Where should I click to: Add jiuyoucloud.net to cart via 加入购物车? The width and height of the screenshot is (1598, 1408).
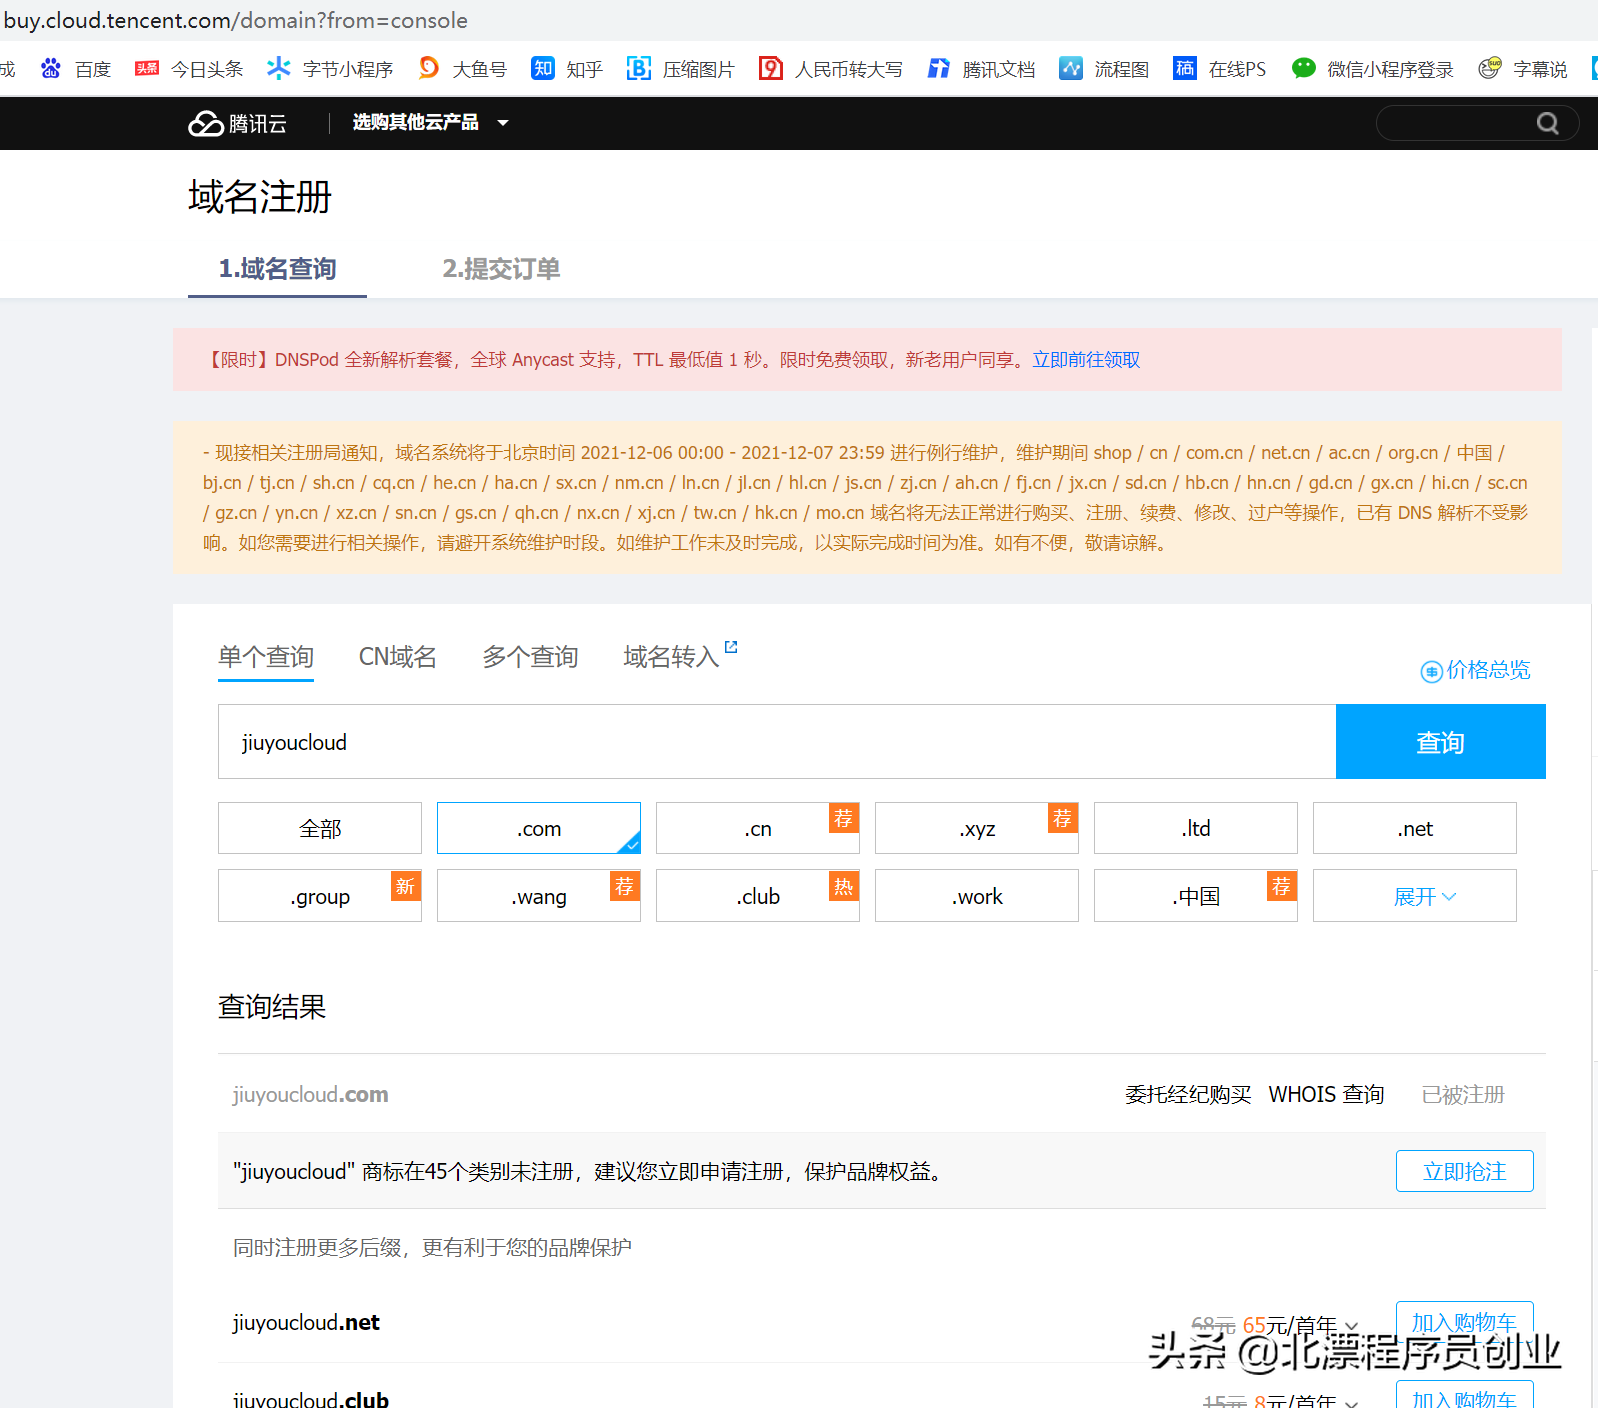(x=1464, y=1322)
